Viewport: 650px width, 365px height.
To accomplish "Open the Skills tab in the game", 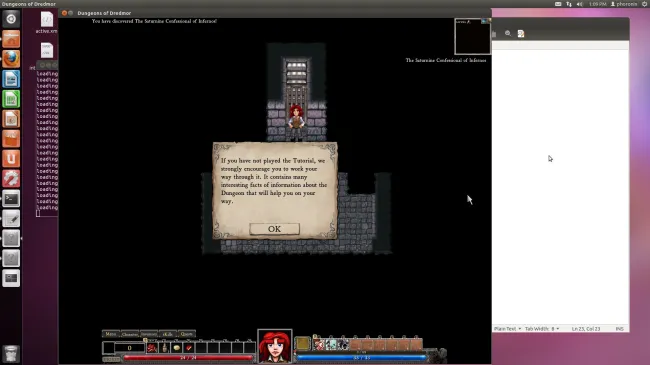I will 167,334.
